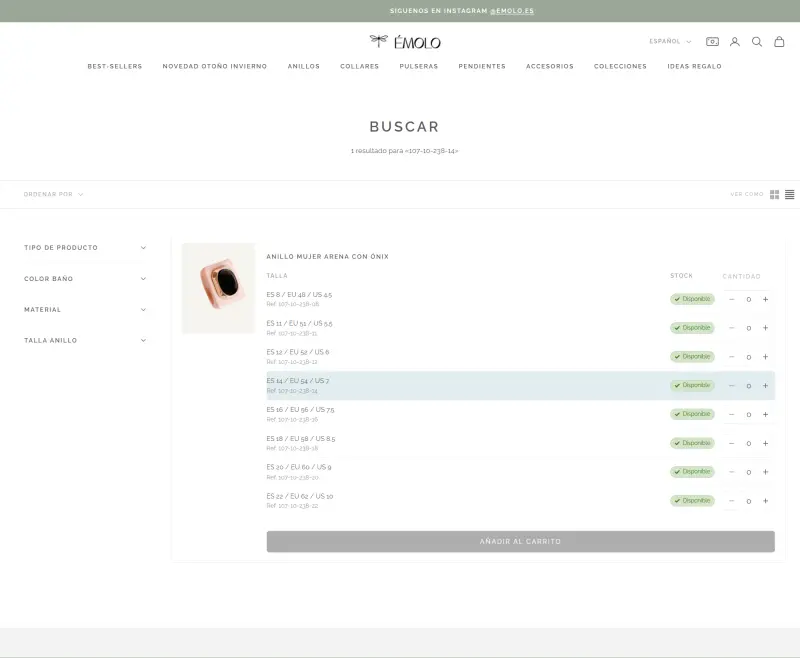
Task: Increase quantity for ES 18 / EU 58 size
Action: [765, 443]
